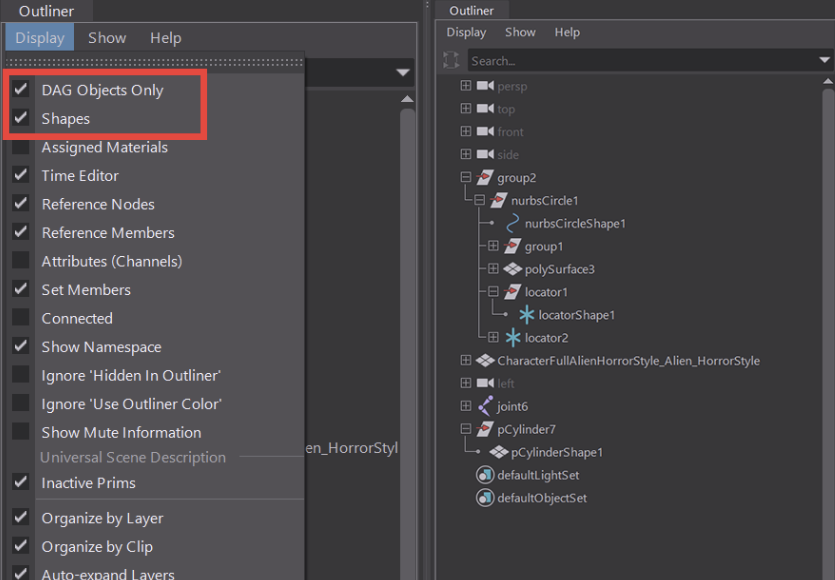Enable Ignore 'Hidden In Outliner'
This screenshot has height=580, width=835.
(21, 374)
